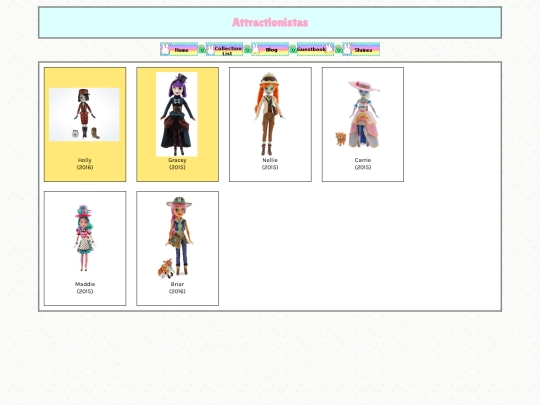
Task: Click the Gracey (2015) caption
Action: tap(177, 164)
